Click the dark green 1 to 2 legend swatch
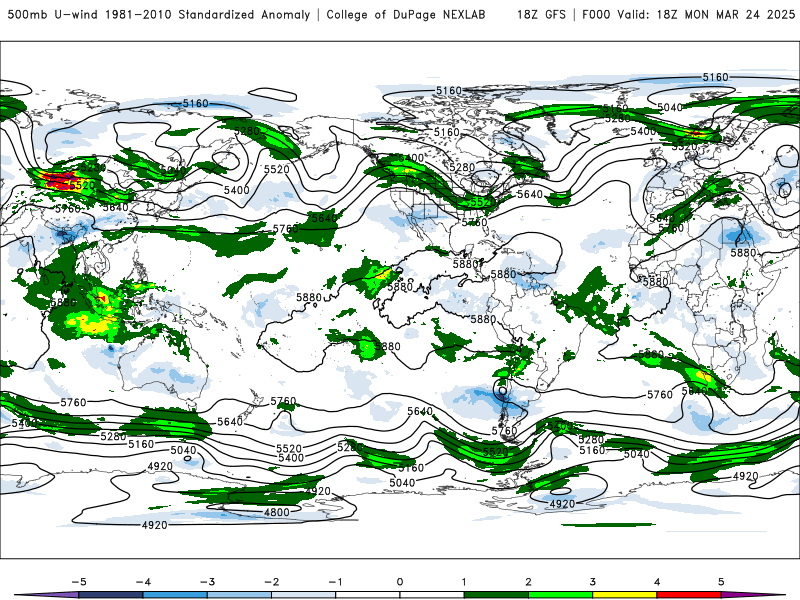The width and height of the screenshot is (800, 600). [496, 595]
